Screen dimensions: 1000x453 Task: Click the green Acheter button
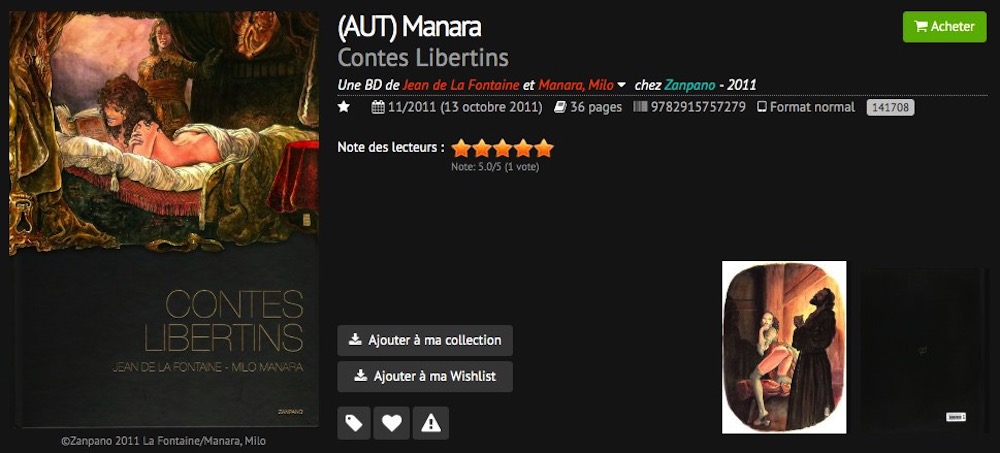pyautogui.click(x=945, y=27)
